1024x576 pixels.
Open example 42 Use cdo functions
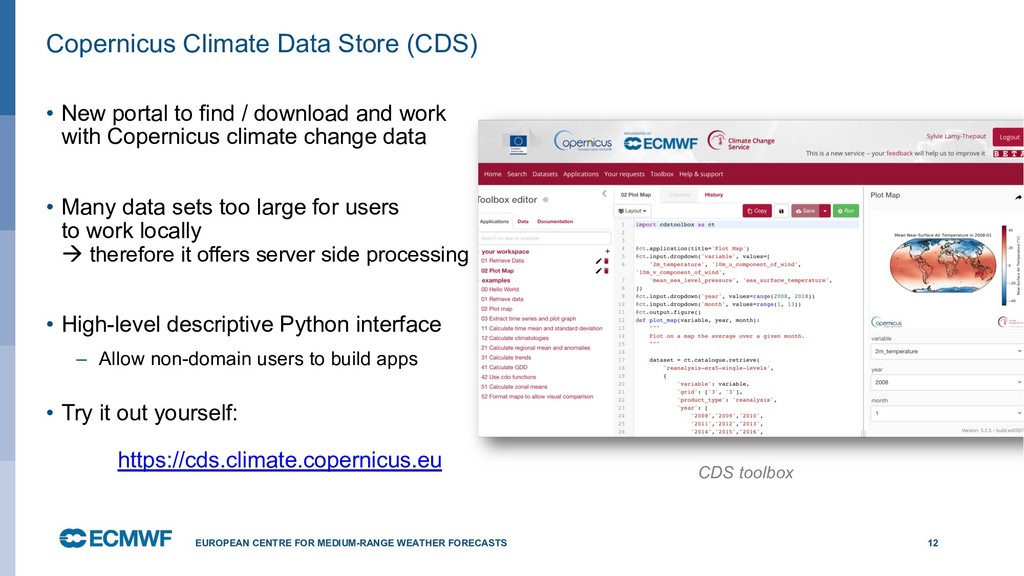click(509, 377)
